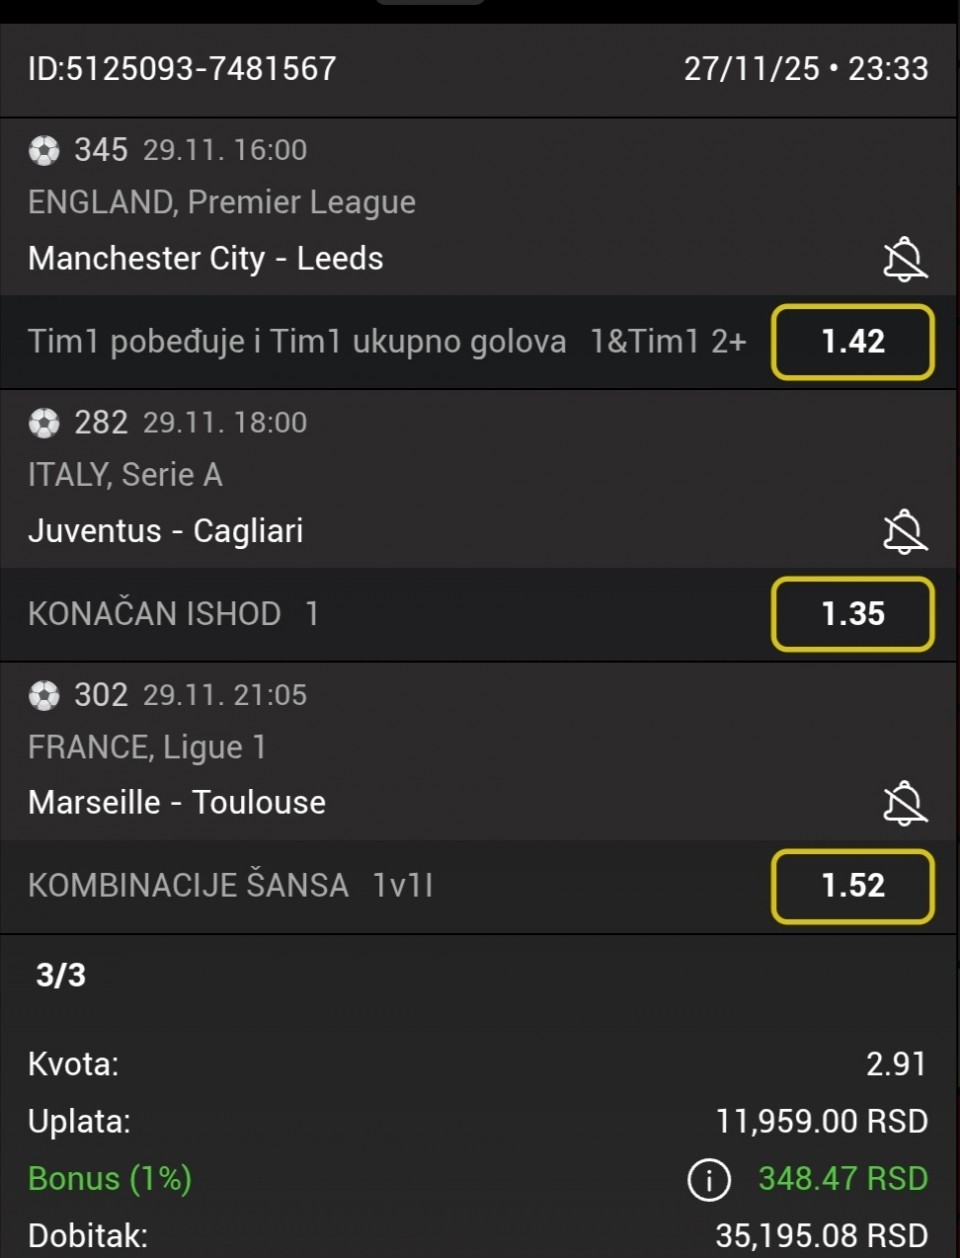Select the 1.52 odds box
The width and height of the screenshot is (960, 1258).
coord(852,886)
